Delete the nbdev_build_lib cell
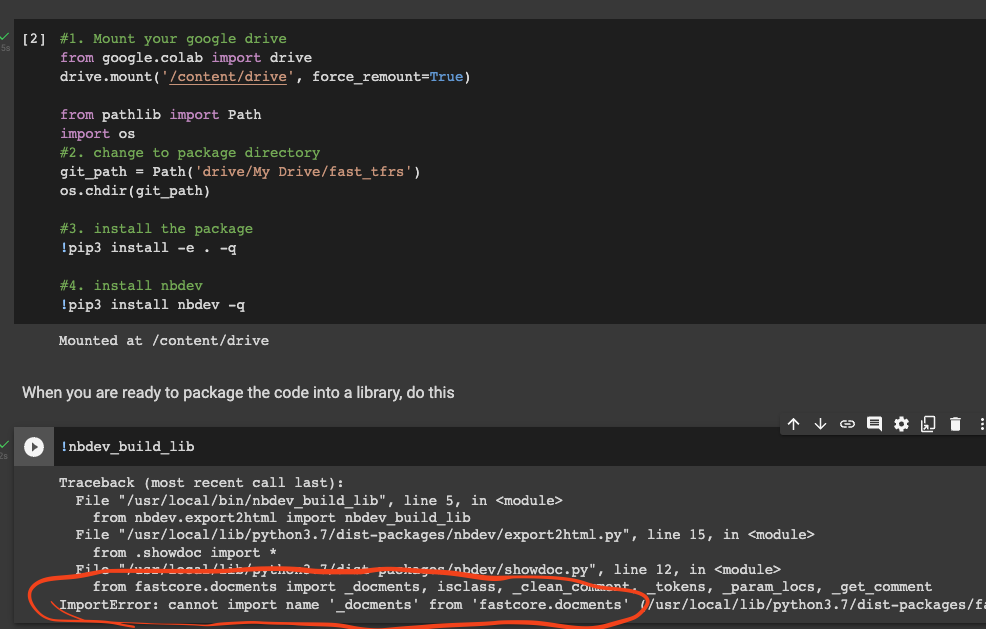The image size is (986, 629). tap(954, 423)
